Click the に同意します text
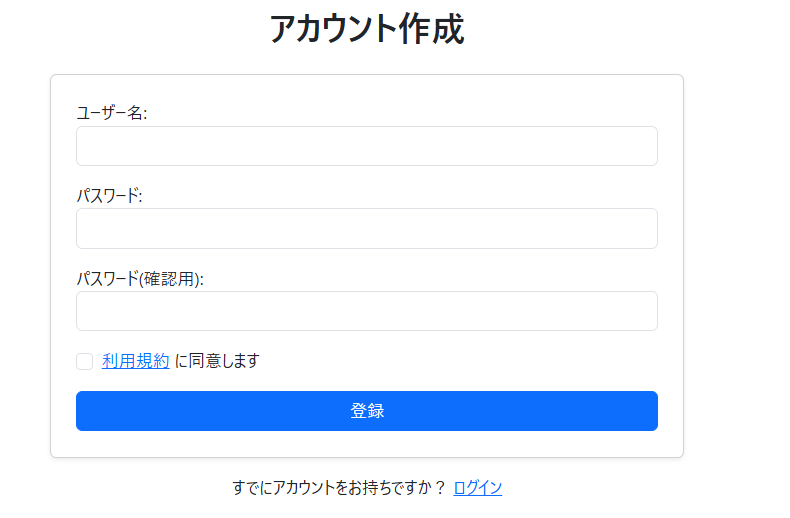 point(217,361)
